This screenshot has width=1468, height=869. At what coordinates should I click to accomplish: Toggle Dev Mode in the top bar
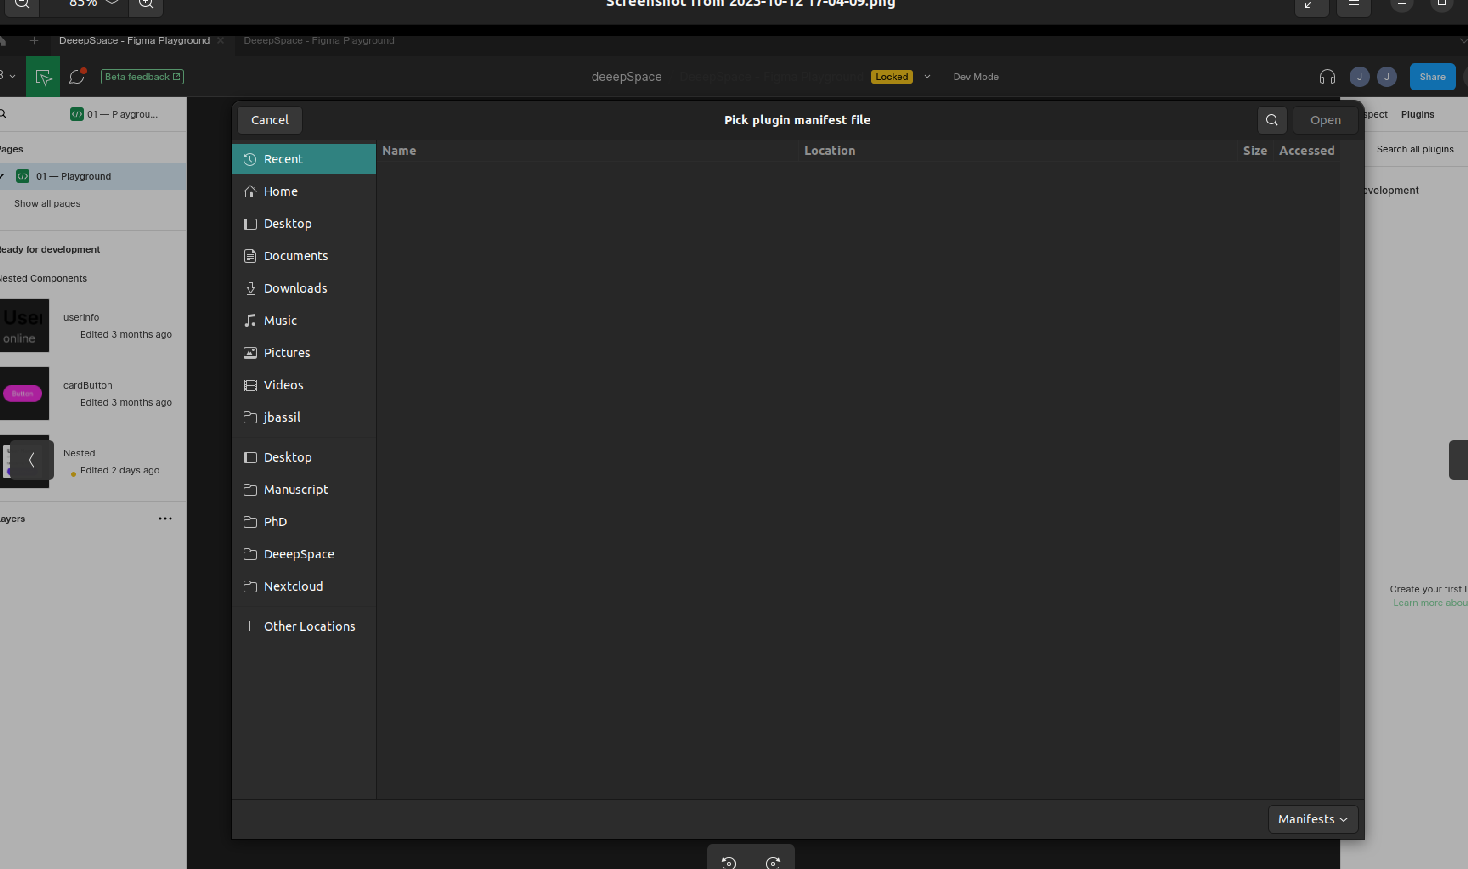click(x=975, y=76)
